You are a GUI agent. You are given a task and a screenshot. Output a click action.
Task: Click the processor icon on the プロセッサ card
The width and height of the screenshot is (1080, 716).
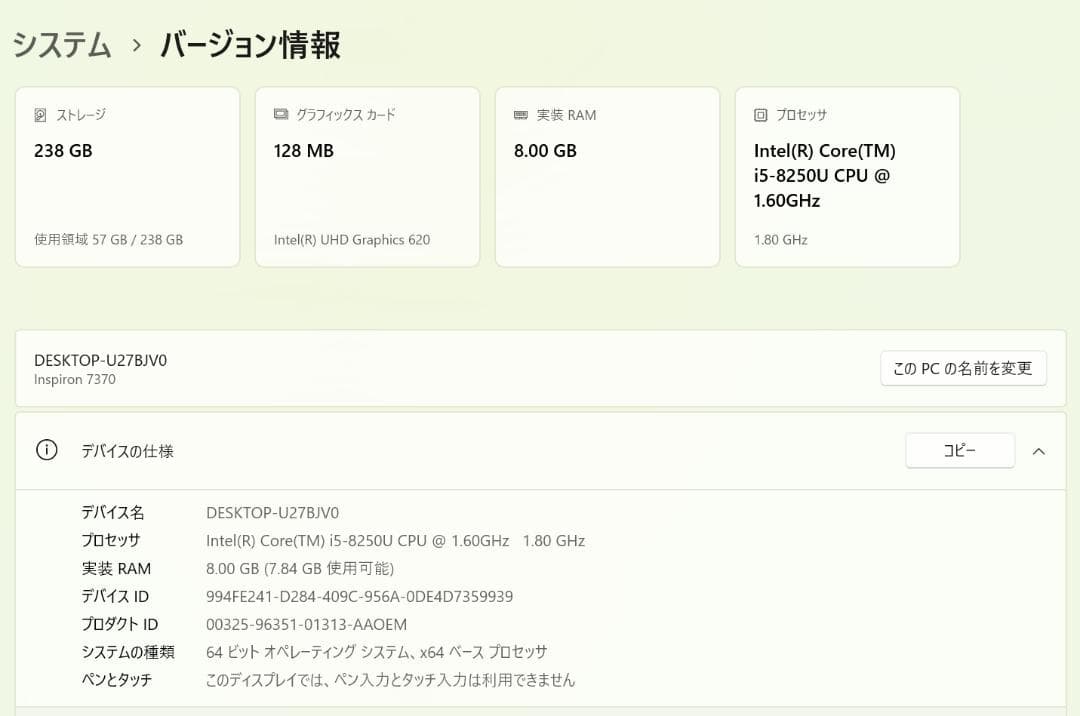(x=762, y=114)
